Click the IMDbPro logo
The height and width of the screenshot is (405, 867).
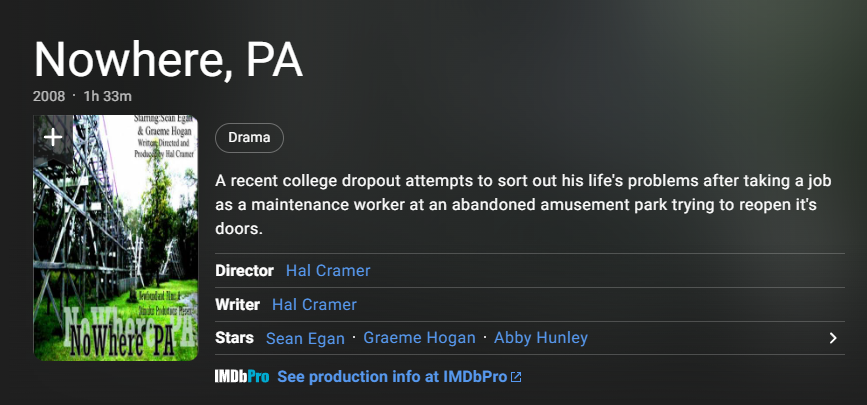click(243, 377)
